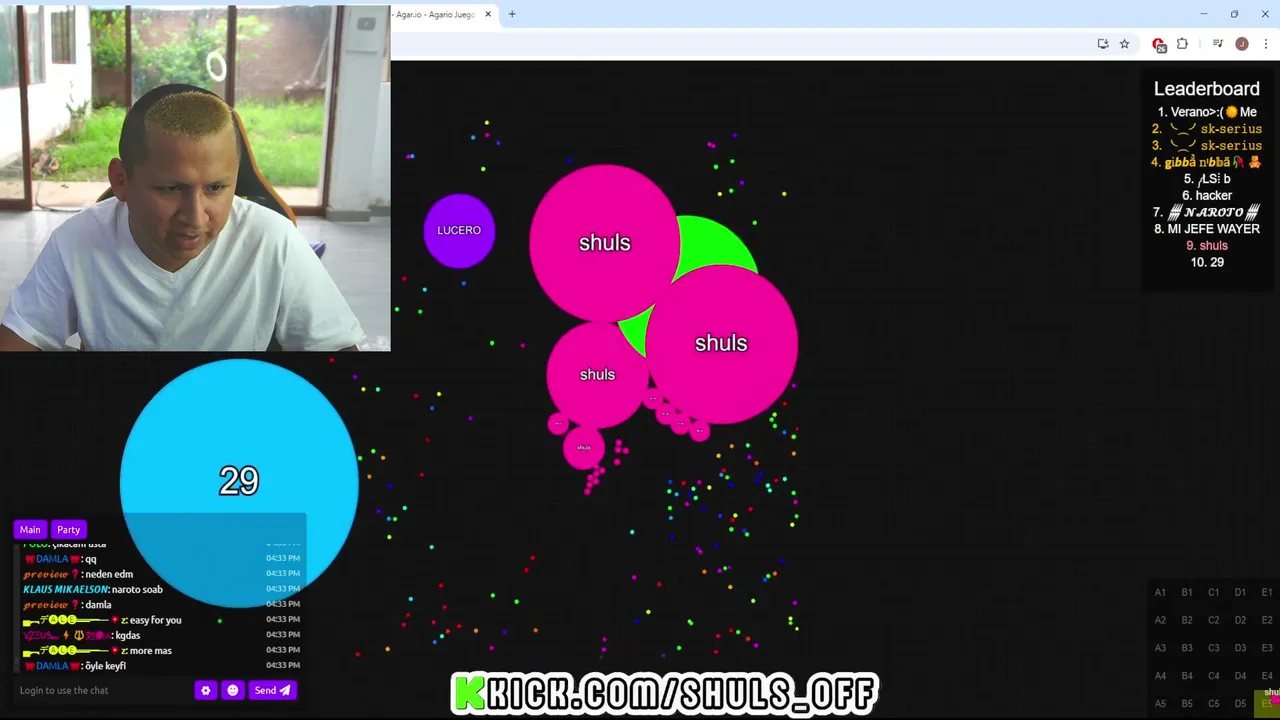This screenshot has width=1280, height=720.
Task: Click leaderboard entry '1. Verano>:('
Action: [1207, 112]
